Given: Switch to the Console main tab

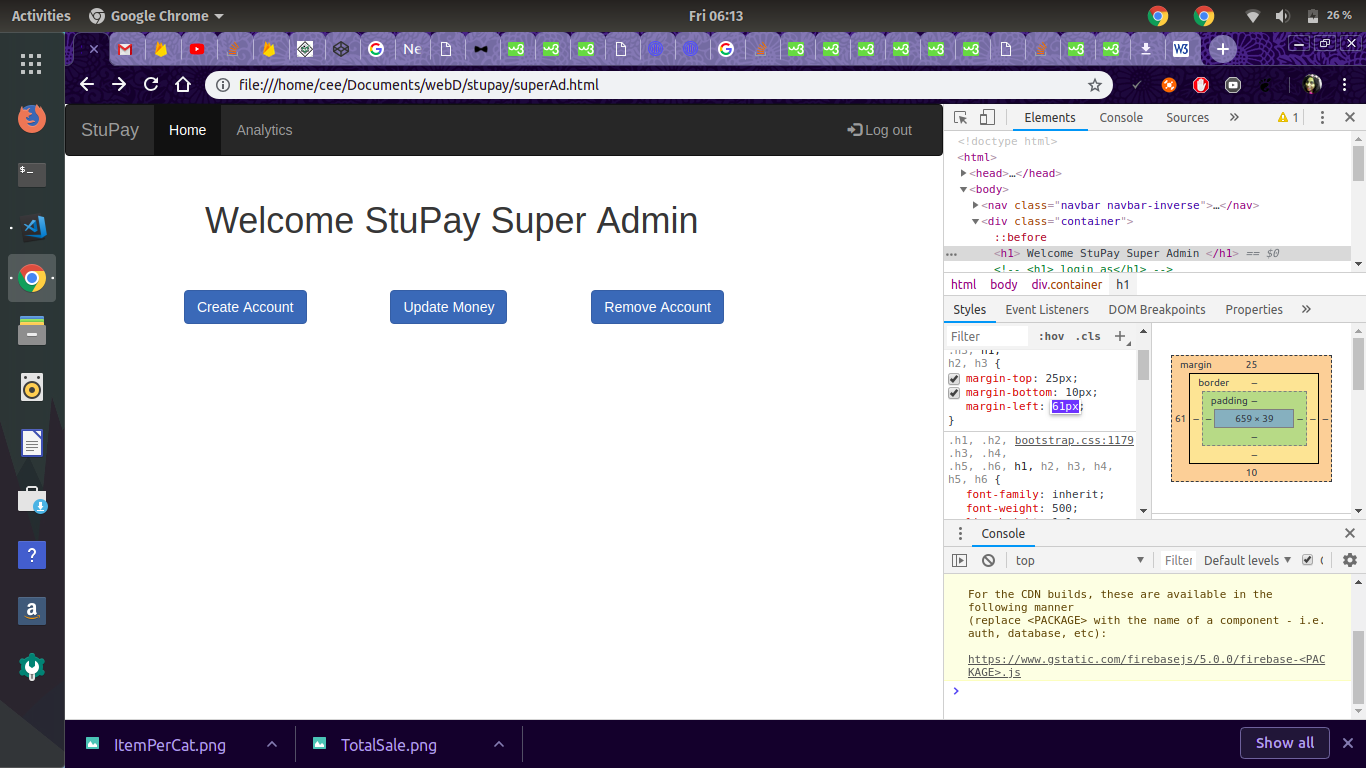Looking at the screenshot, I should tap(1121, 117).
